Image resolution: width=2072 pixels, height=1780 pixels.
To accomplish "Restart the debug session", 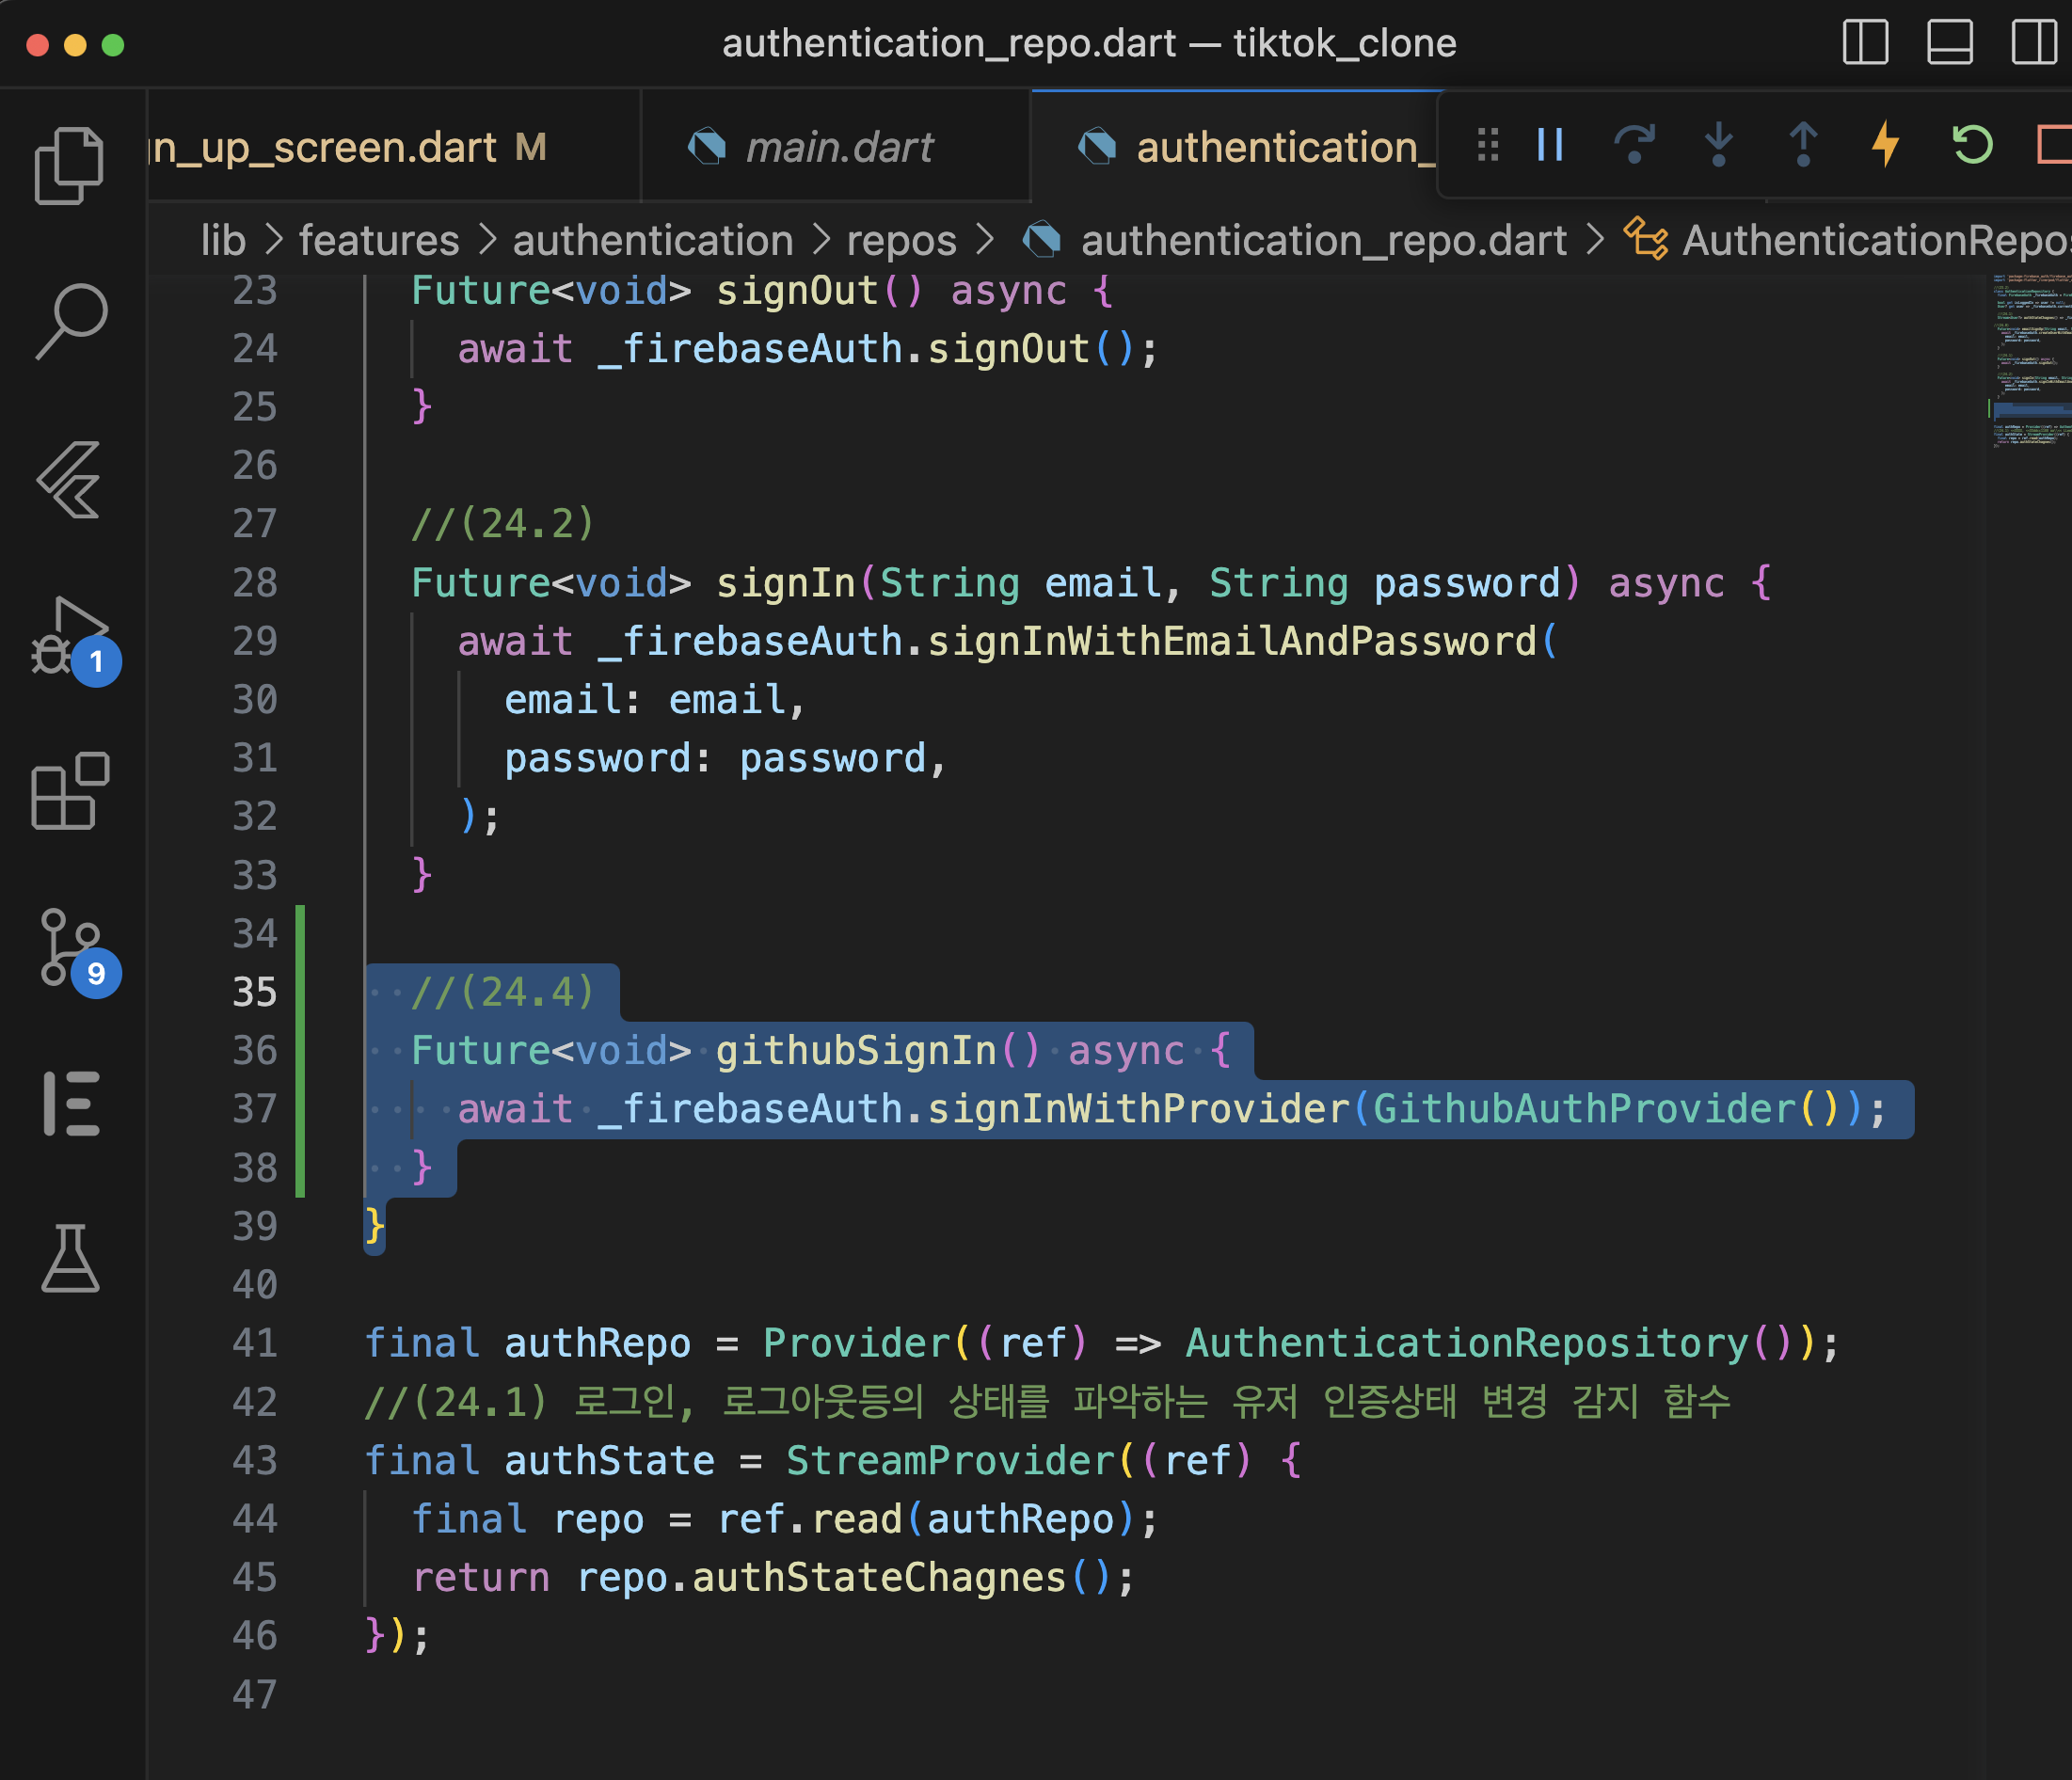I will pos(1971,145).
